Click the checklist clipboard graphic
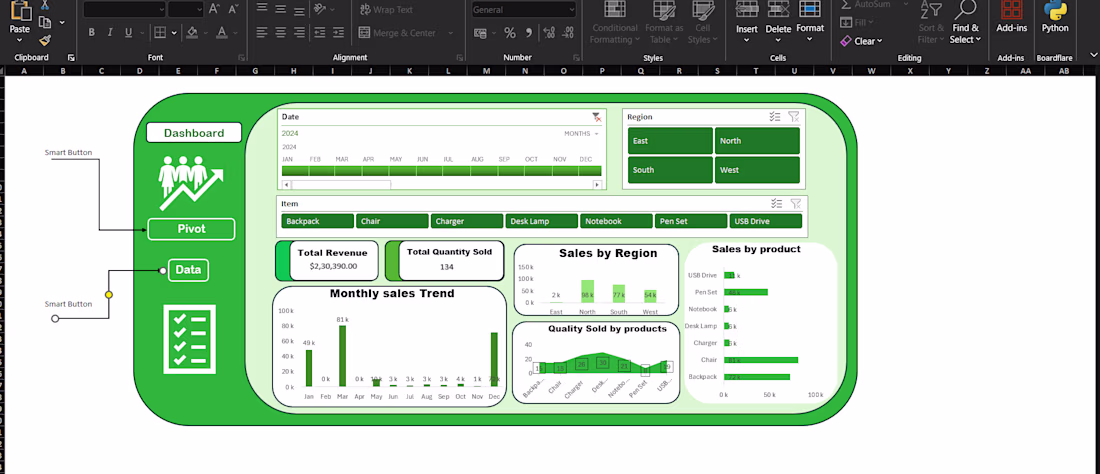Viewport: 1100px width, 474px height. point(189,339)
